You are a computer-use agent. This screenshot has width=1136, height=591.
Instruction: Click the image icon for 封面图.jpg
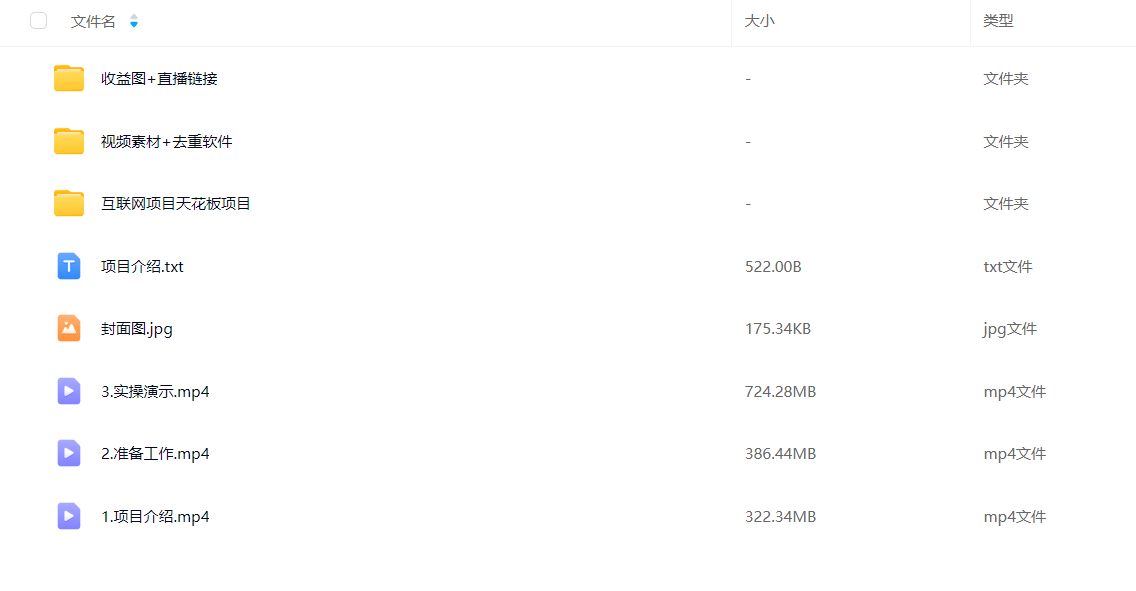69,328
